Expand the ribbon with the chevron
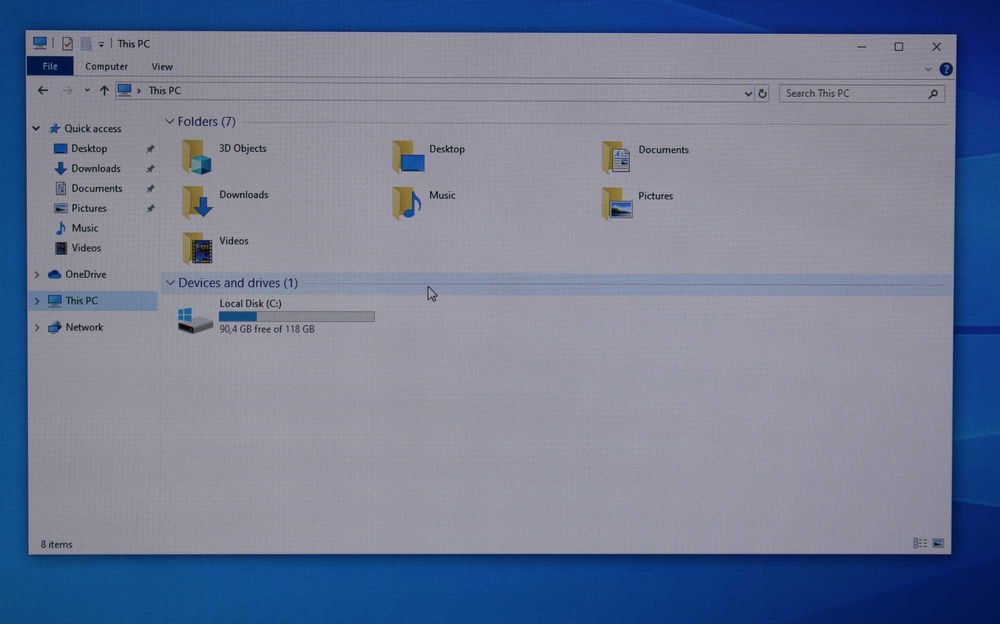Screen dimensions: 1000x624 coord(928,69)
